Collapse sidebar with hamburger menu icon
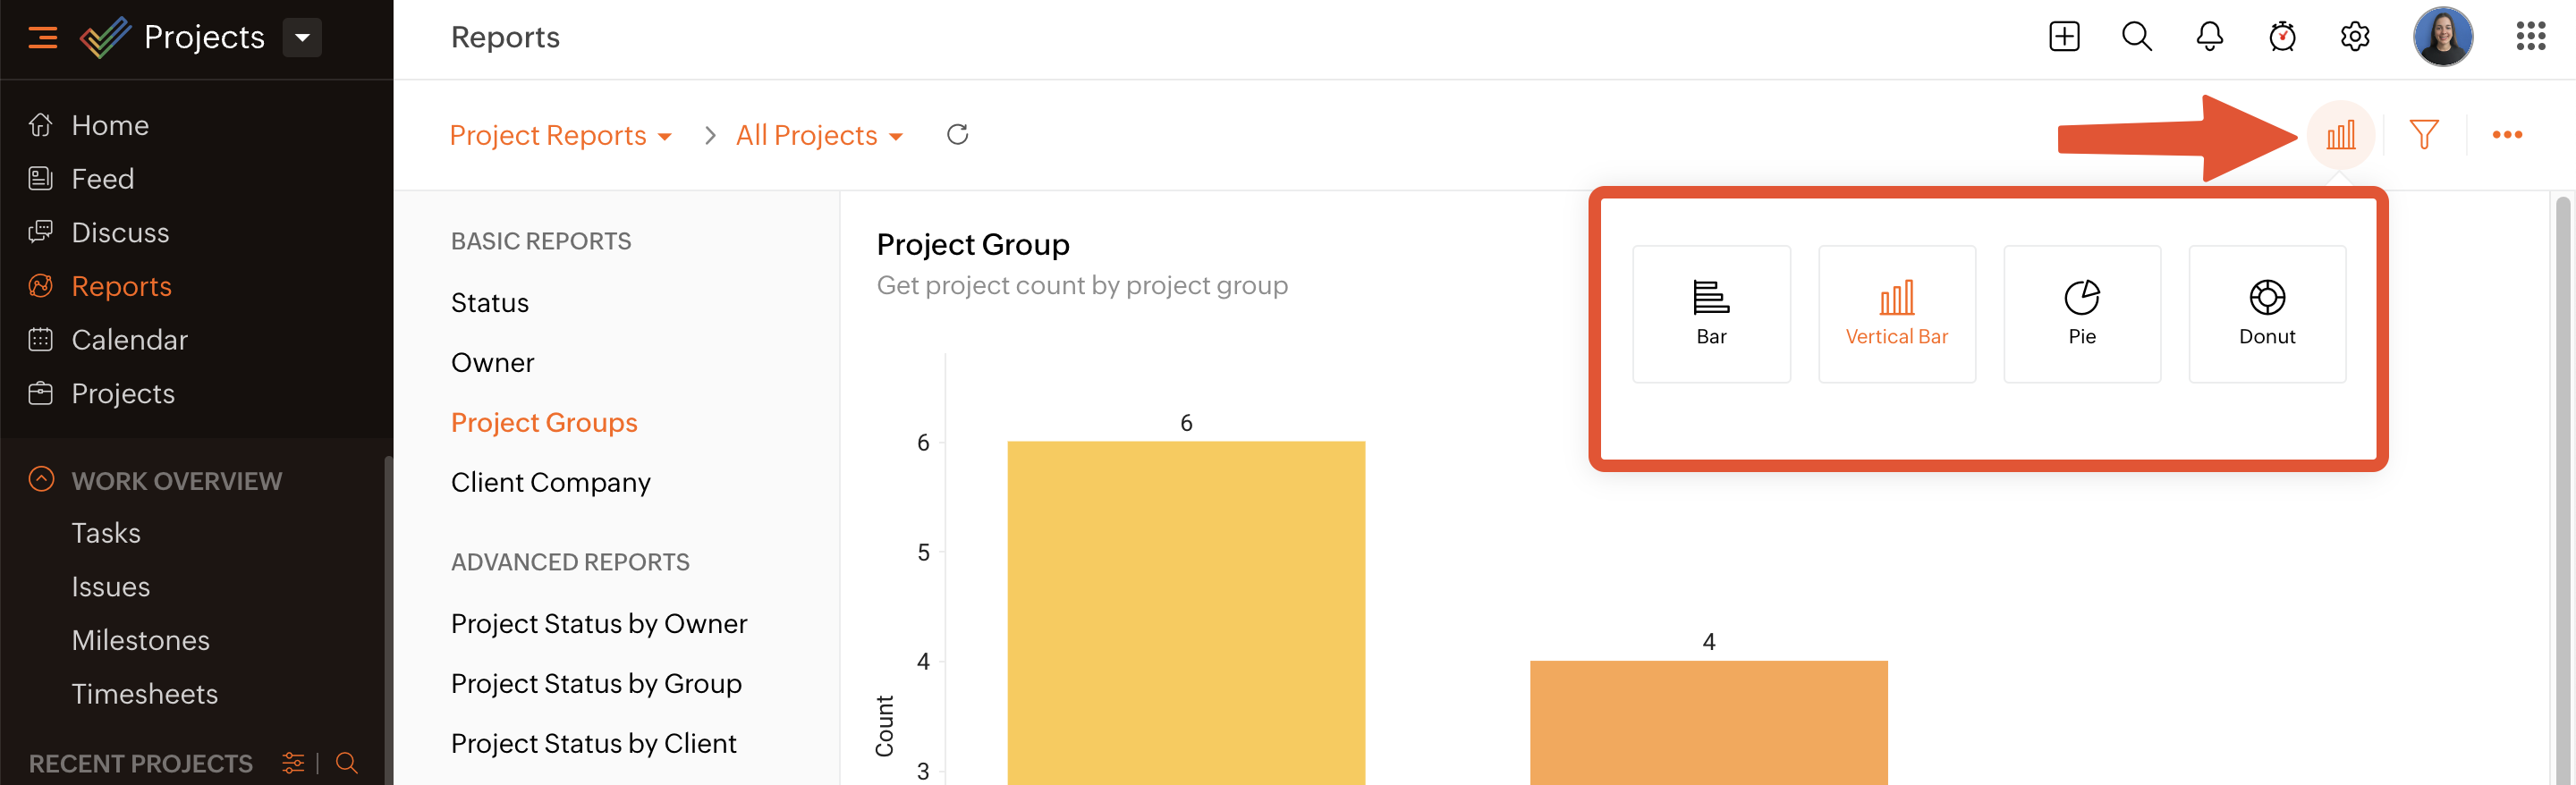 pos(42,38)
